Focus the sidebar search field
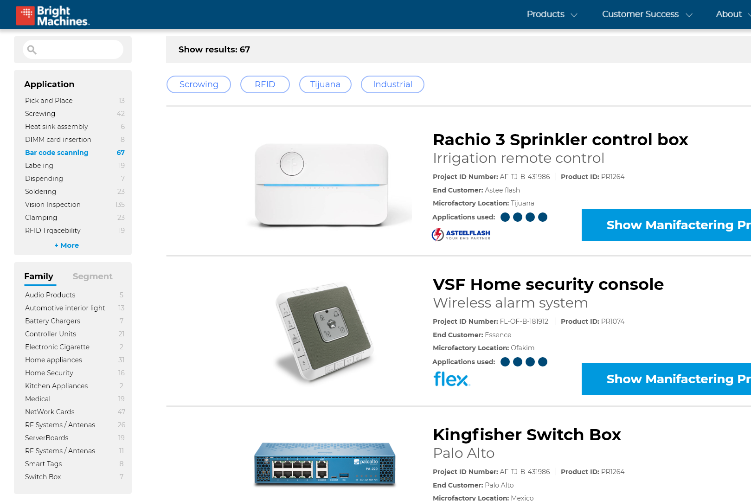Screen dimensions: 751x501 (x=73, y=49)
